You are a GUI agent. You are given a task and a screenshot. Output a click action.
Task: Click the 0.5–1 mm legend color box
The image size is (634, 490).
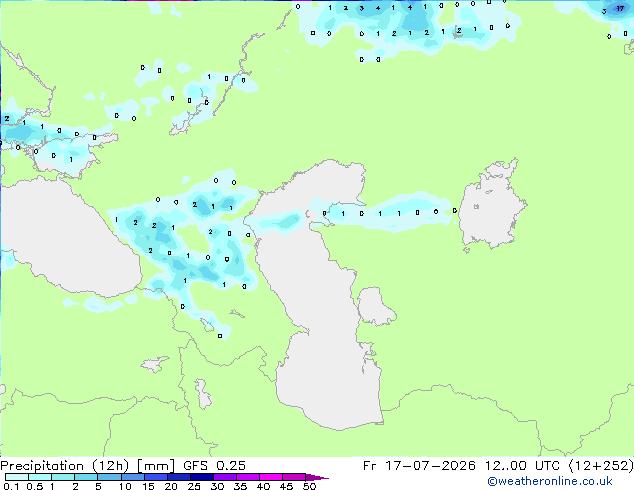40,477
